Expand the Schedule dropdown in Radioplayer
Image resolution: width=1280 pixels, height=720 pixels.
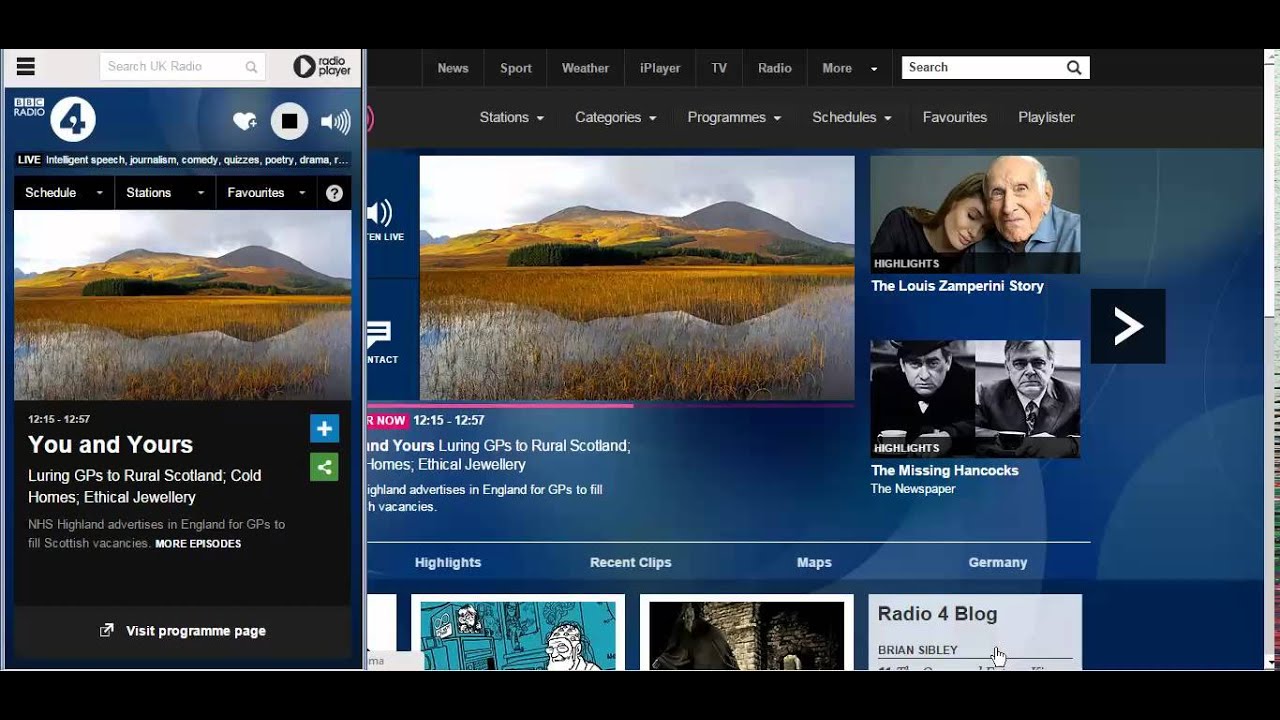pos(65,193)
